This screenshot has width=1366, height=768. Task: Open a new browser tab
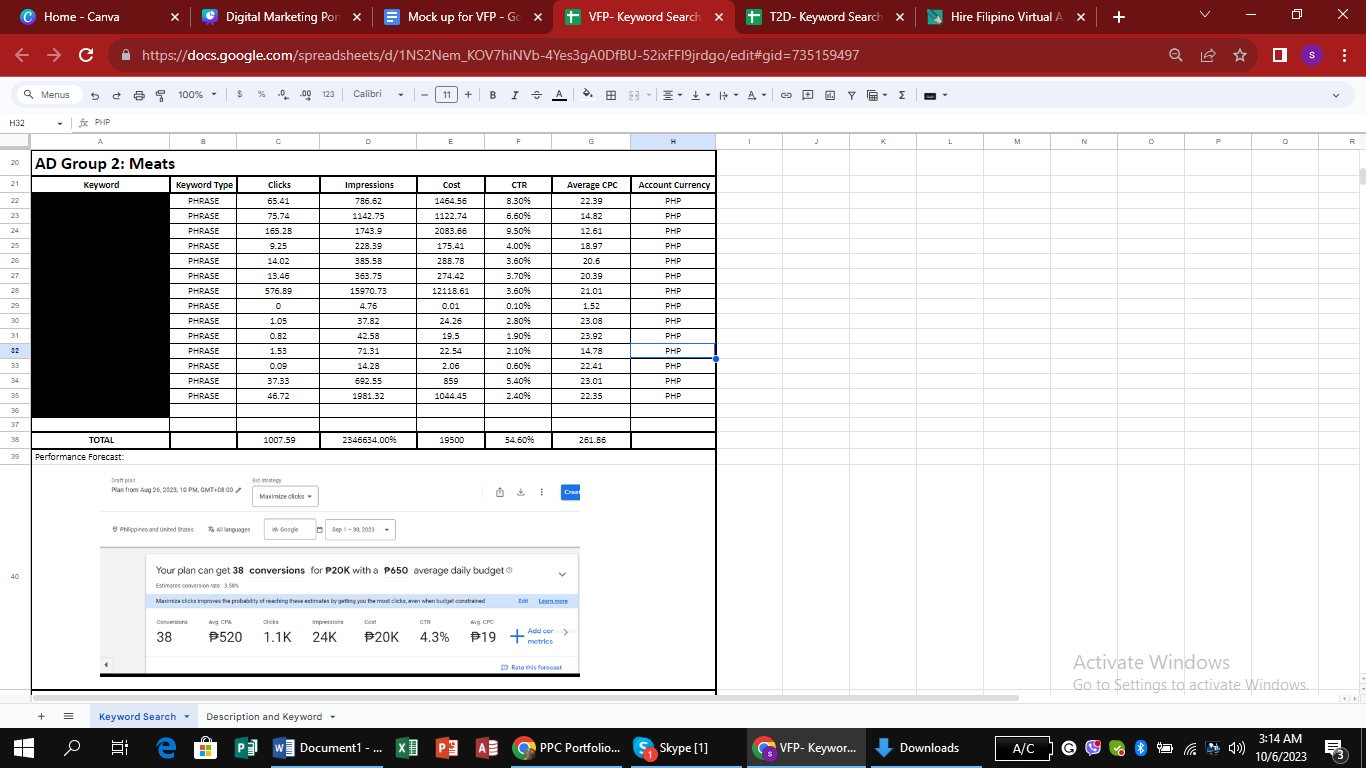pyautogui.click(x=1118, y=17)
